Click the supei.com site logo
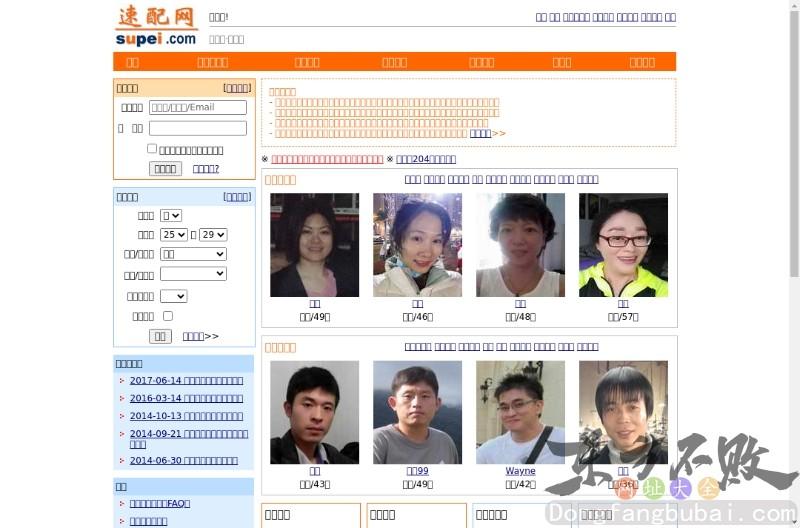The height and width of the screenshot is (528, 800). click(156, 25)
